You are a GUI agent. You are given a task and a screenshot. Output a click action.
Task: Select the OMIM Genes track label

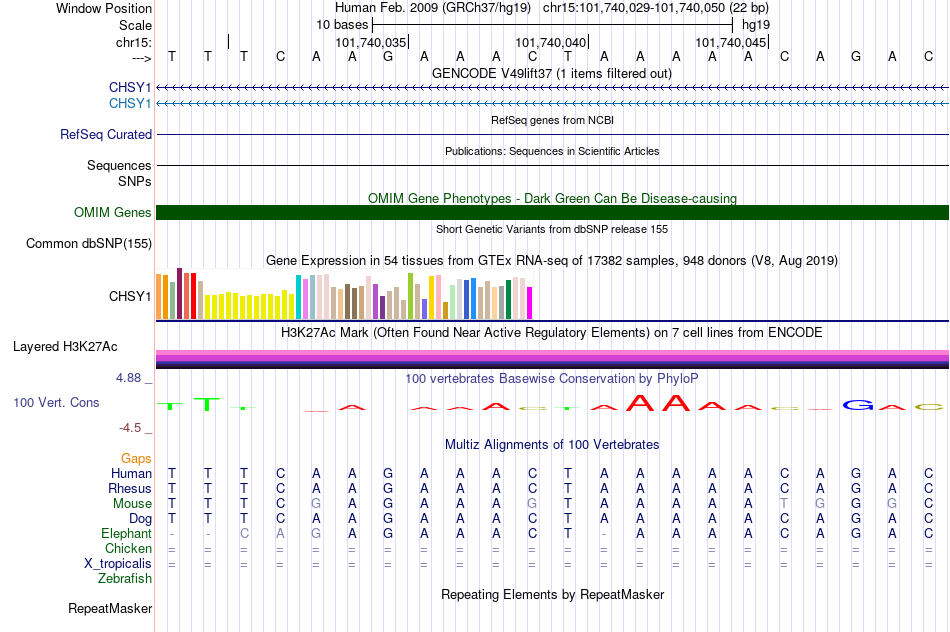pyautogui.click(x=113, y=213)
